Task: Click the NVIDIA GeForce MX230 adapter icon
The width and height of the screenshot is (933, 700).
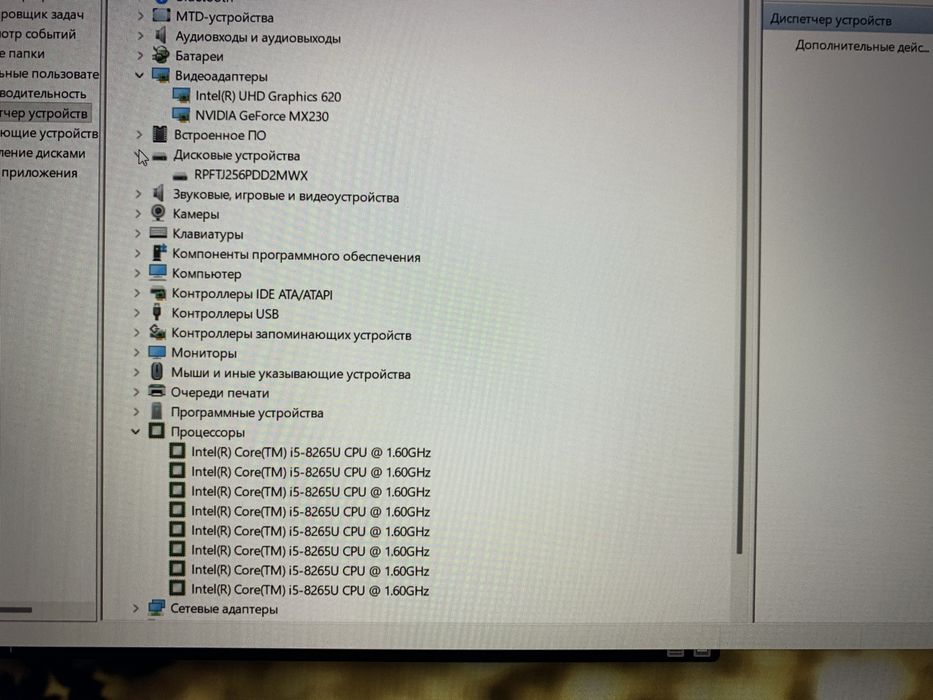Action: [181, 115]
